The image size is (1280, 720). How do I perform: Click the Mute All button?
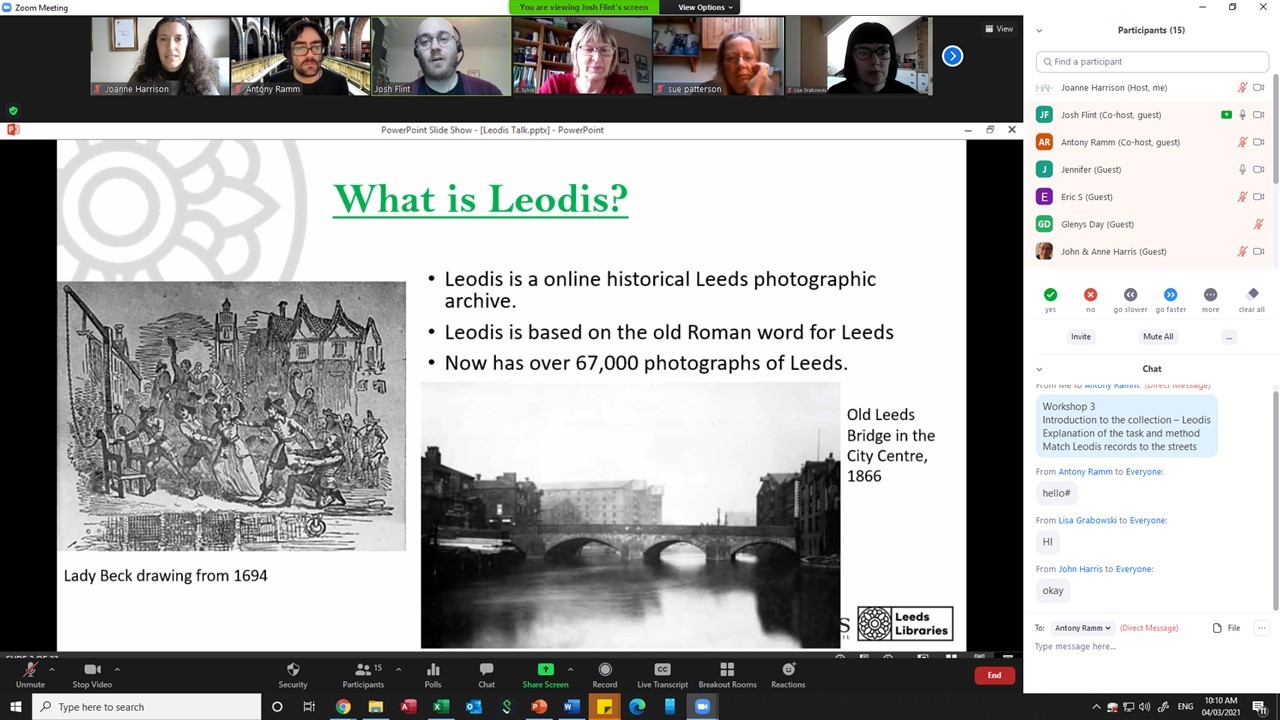tap(1158, 337)
